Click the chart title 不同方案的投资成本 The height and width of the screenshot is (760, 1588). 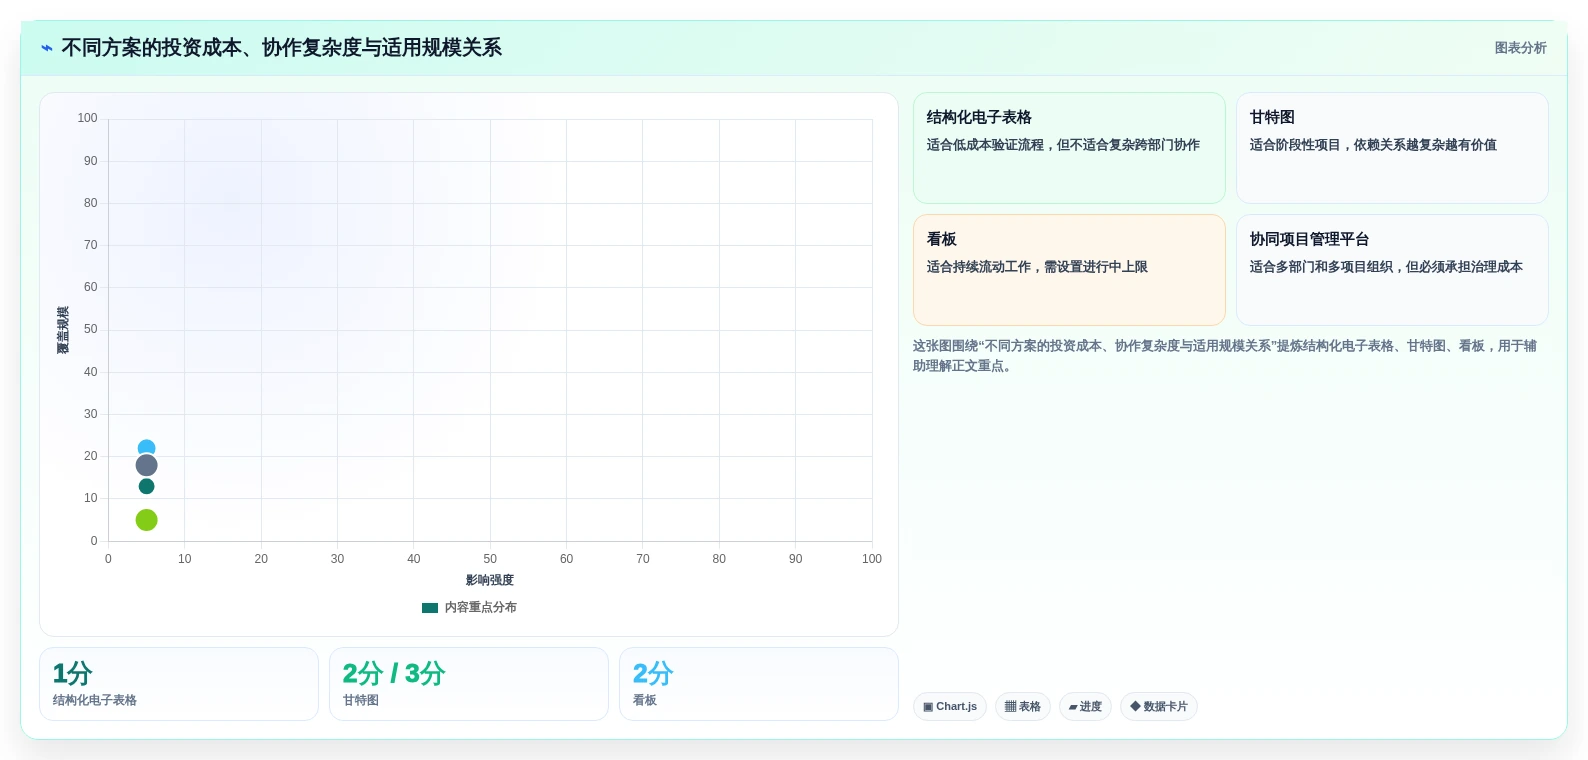(281, 48)
